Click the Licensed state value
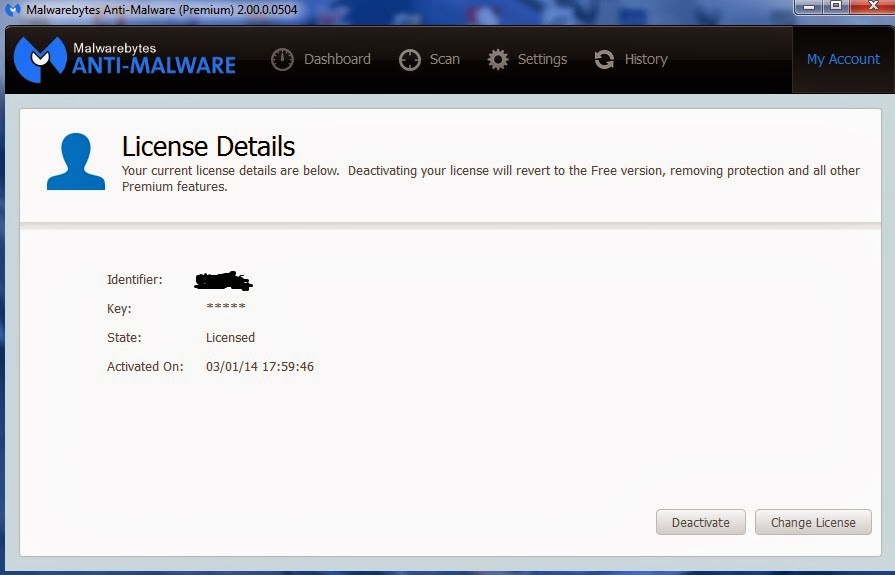 click(x=231, y=337)
